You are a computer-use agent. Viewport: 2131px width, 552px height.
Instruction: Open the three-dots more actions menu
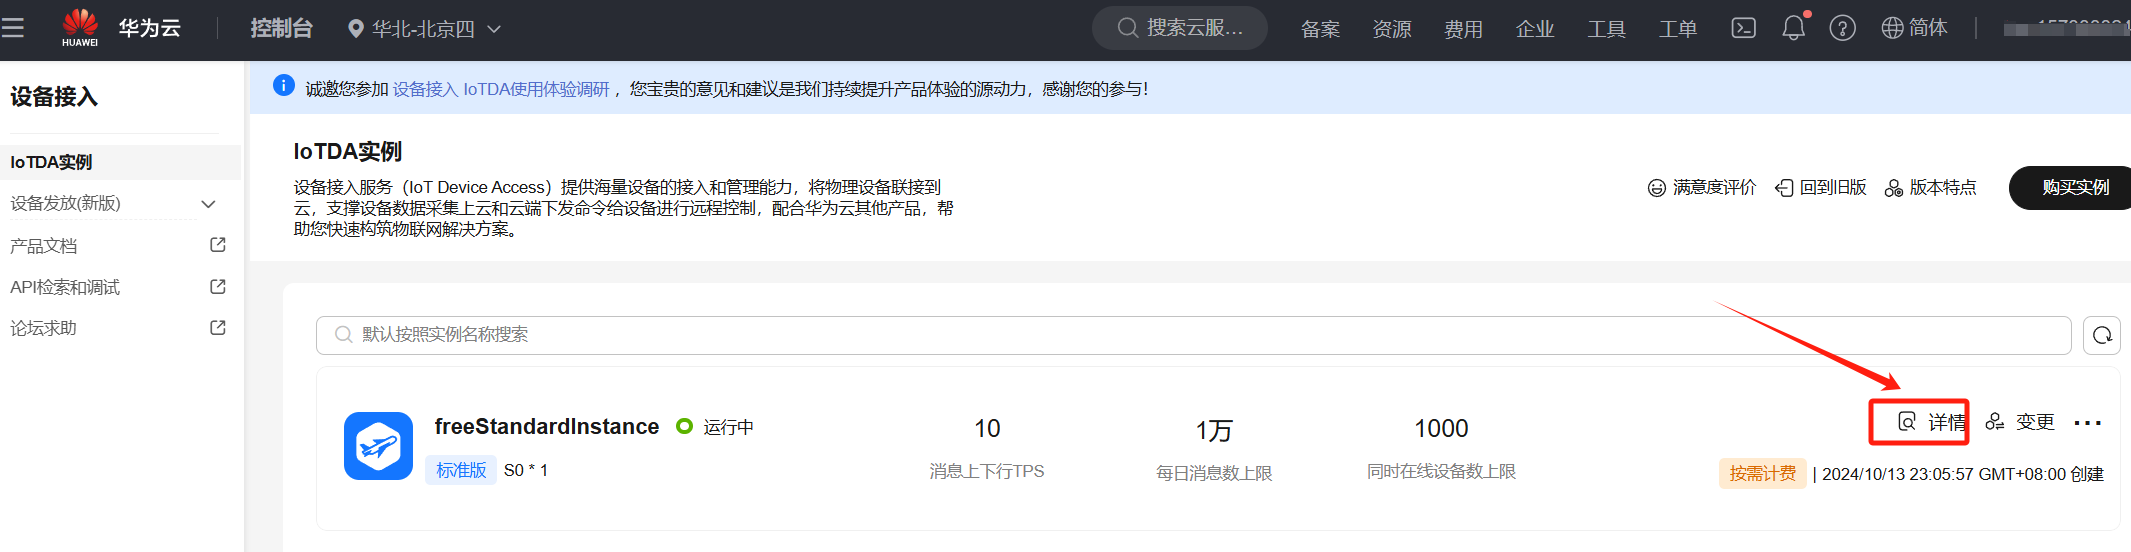tap(2088, 423)
